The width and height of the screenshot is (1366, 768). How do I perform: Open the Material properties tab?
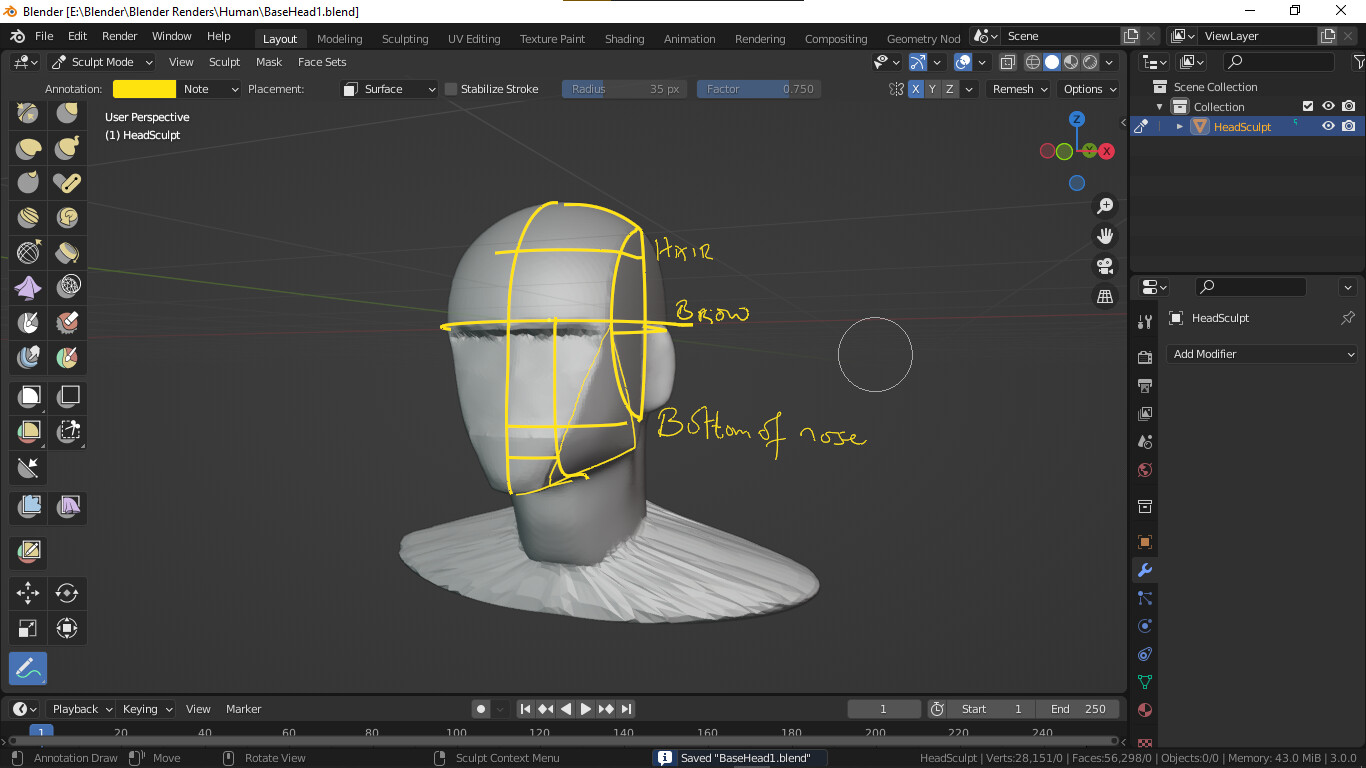1145,710
